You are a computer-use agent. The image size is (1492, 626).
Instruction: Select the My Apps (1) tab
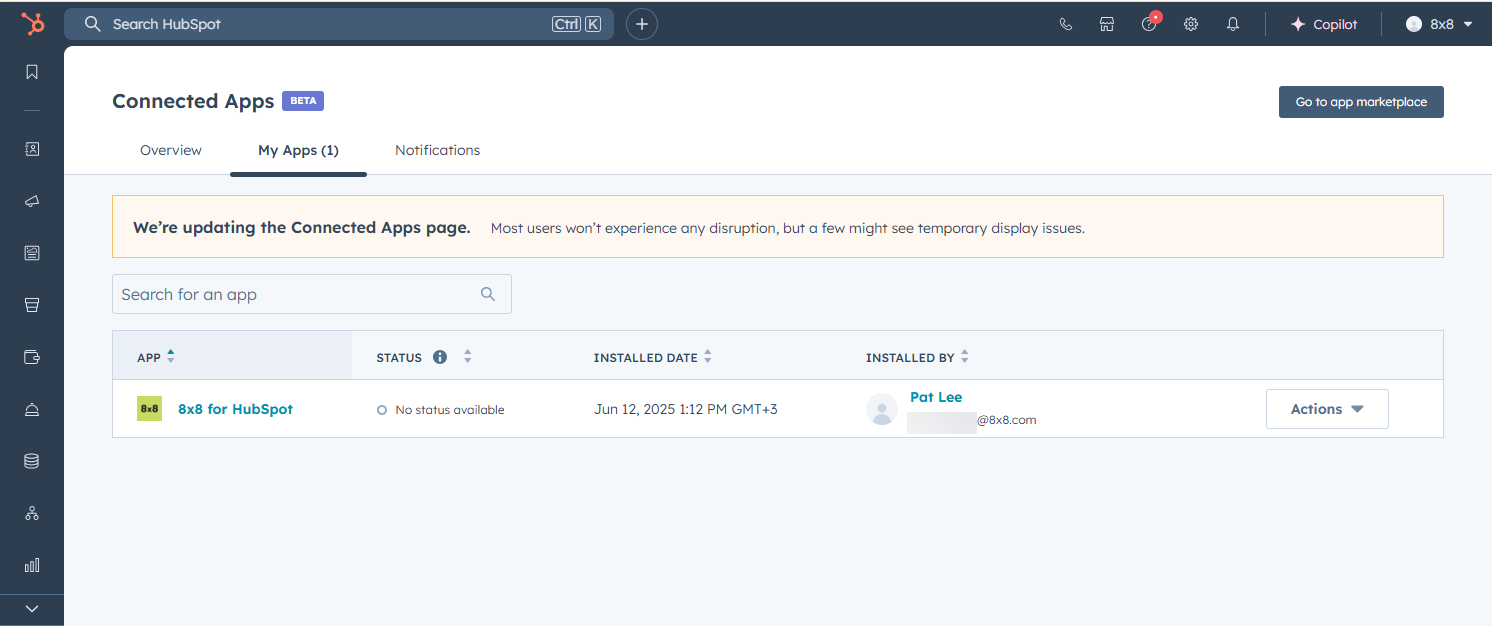tap(298, 150)
